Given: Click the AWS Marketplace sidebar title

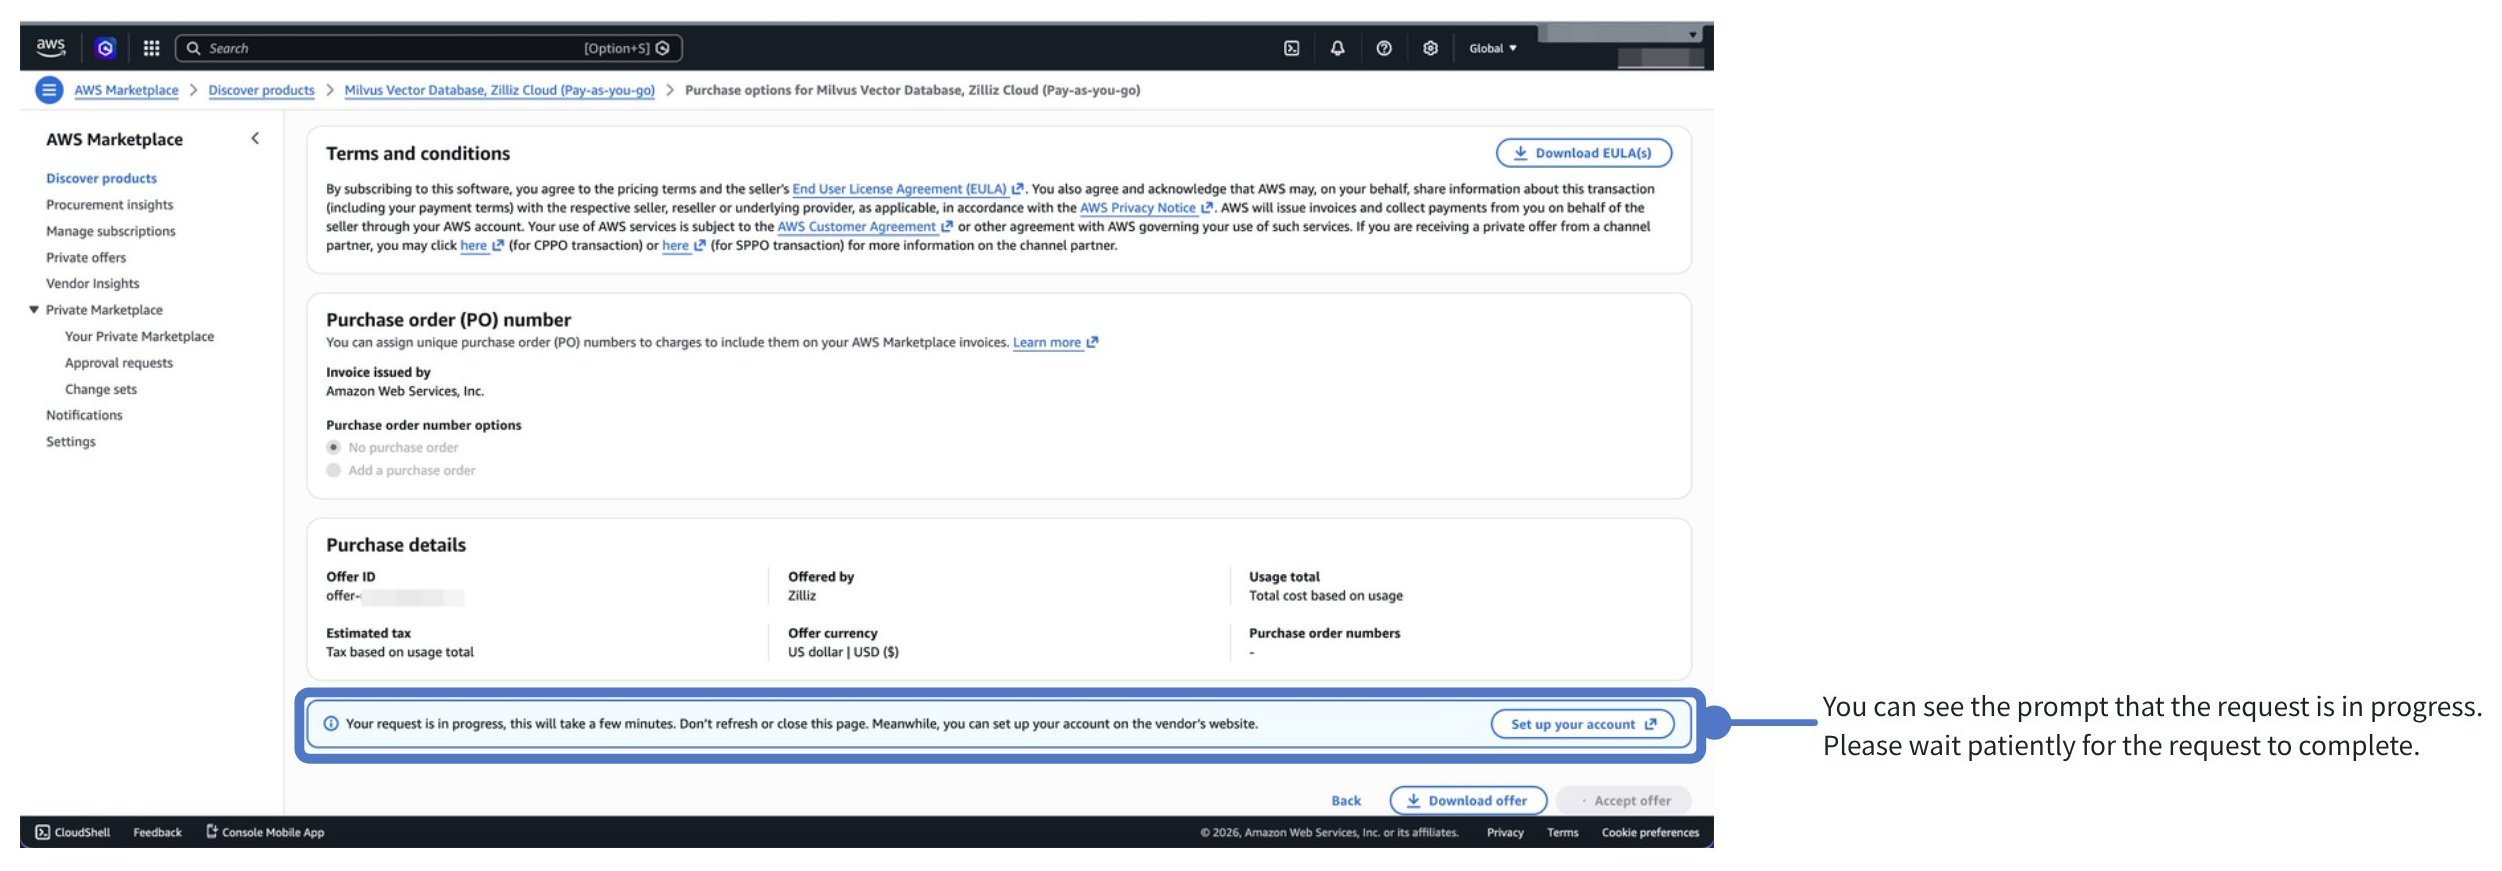Looking at the screenshot, I should click(114, 139).
